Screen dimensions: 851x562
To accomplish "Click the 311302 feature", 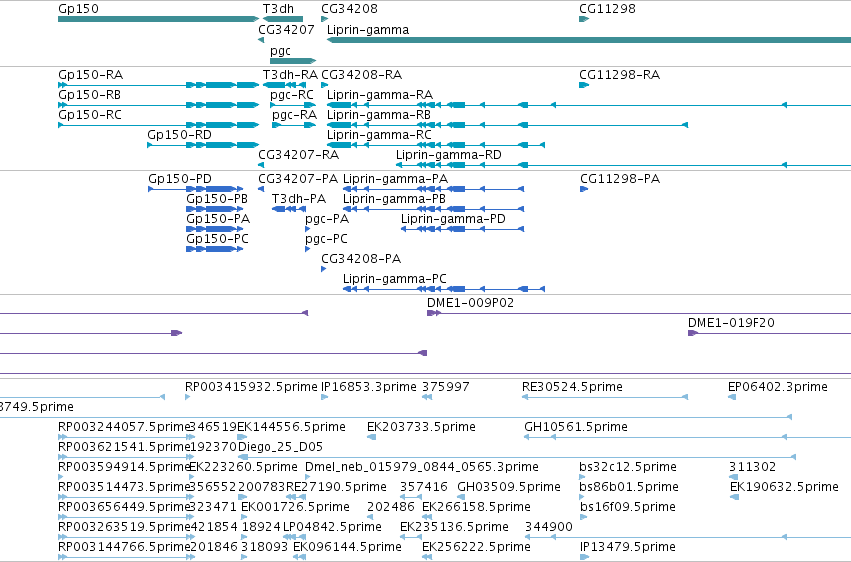I will point(733,477).
